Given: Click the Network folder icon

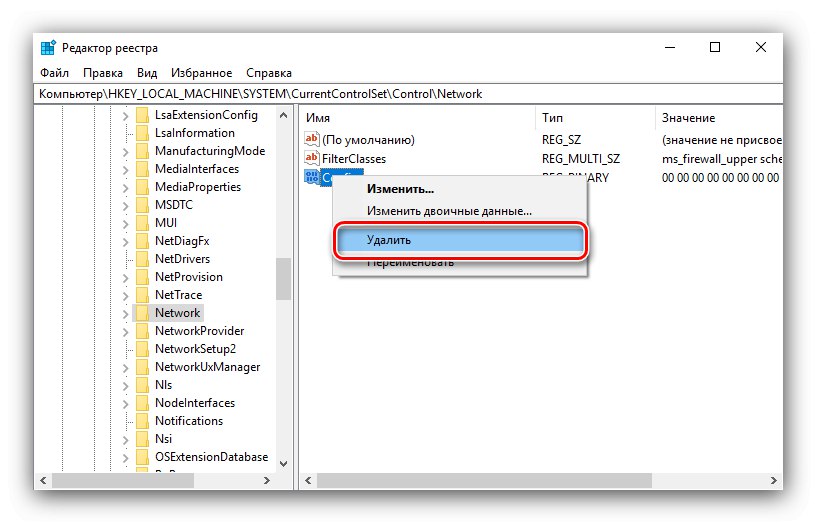Looking at the screenshot, I should [x=142, y=313].
